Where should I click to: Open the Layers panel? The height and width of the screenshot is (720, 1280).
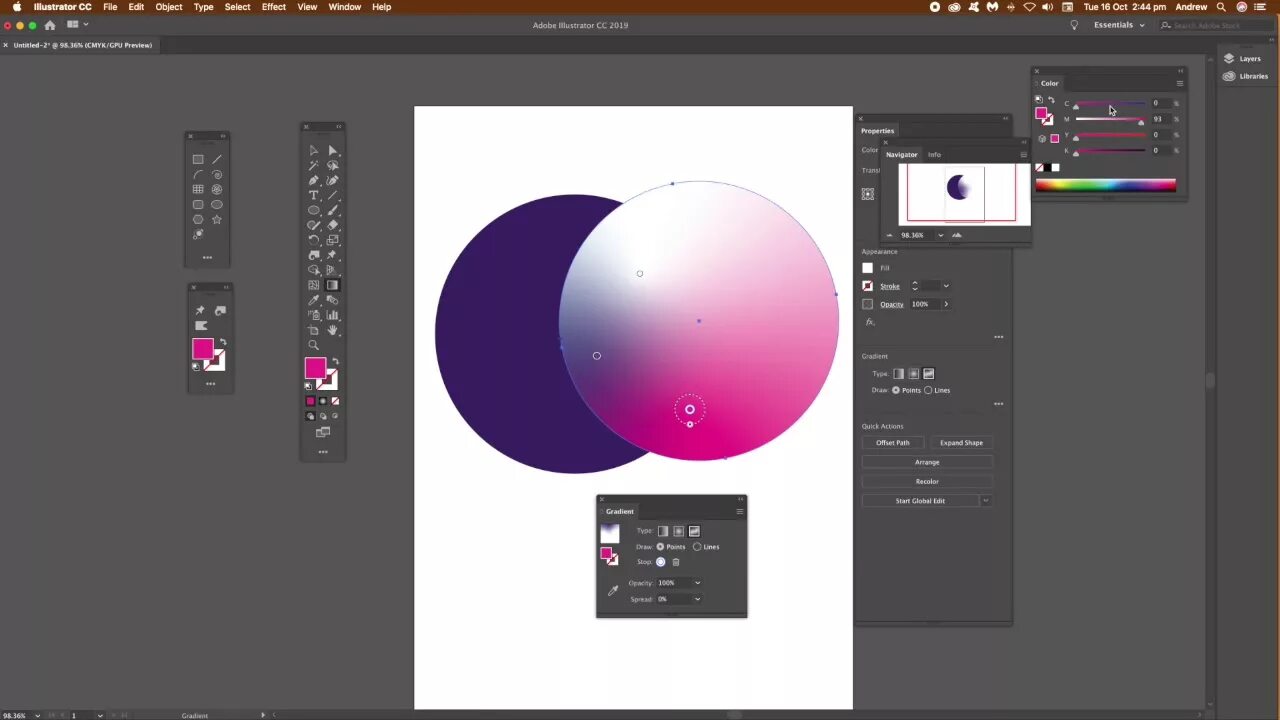click(1243, 59)
